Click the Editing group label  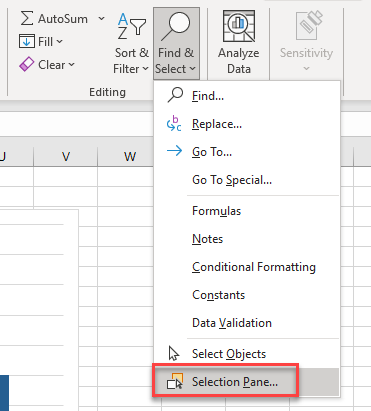[107, 92]
